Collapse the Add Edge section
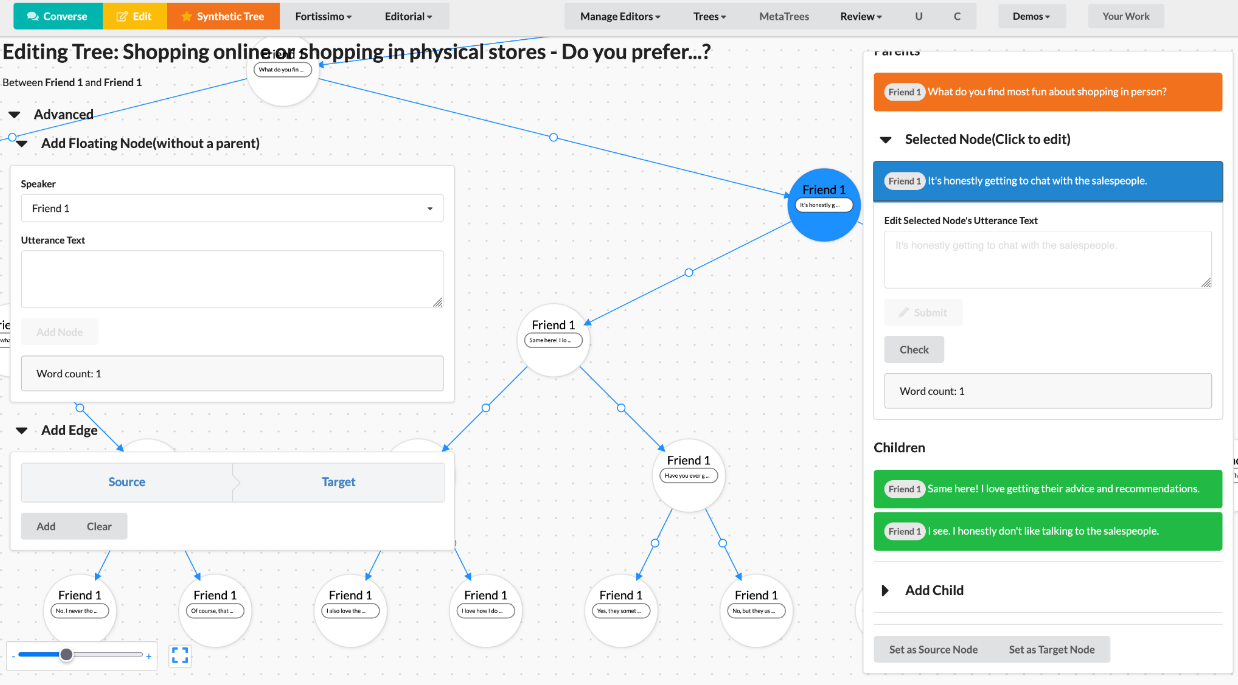The width and height of the screenshot is (1238, 685). pos(21,431)
